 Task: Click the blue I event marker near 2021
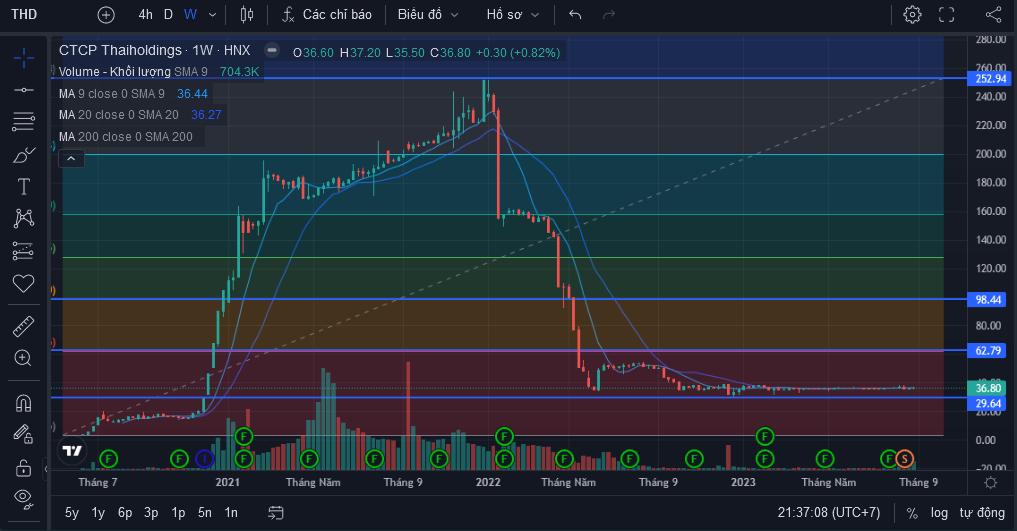(x=204, y=459)
